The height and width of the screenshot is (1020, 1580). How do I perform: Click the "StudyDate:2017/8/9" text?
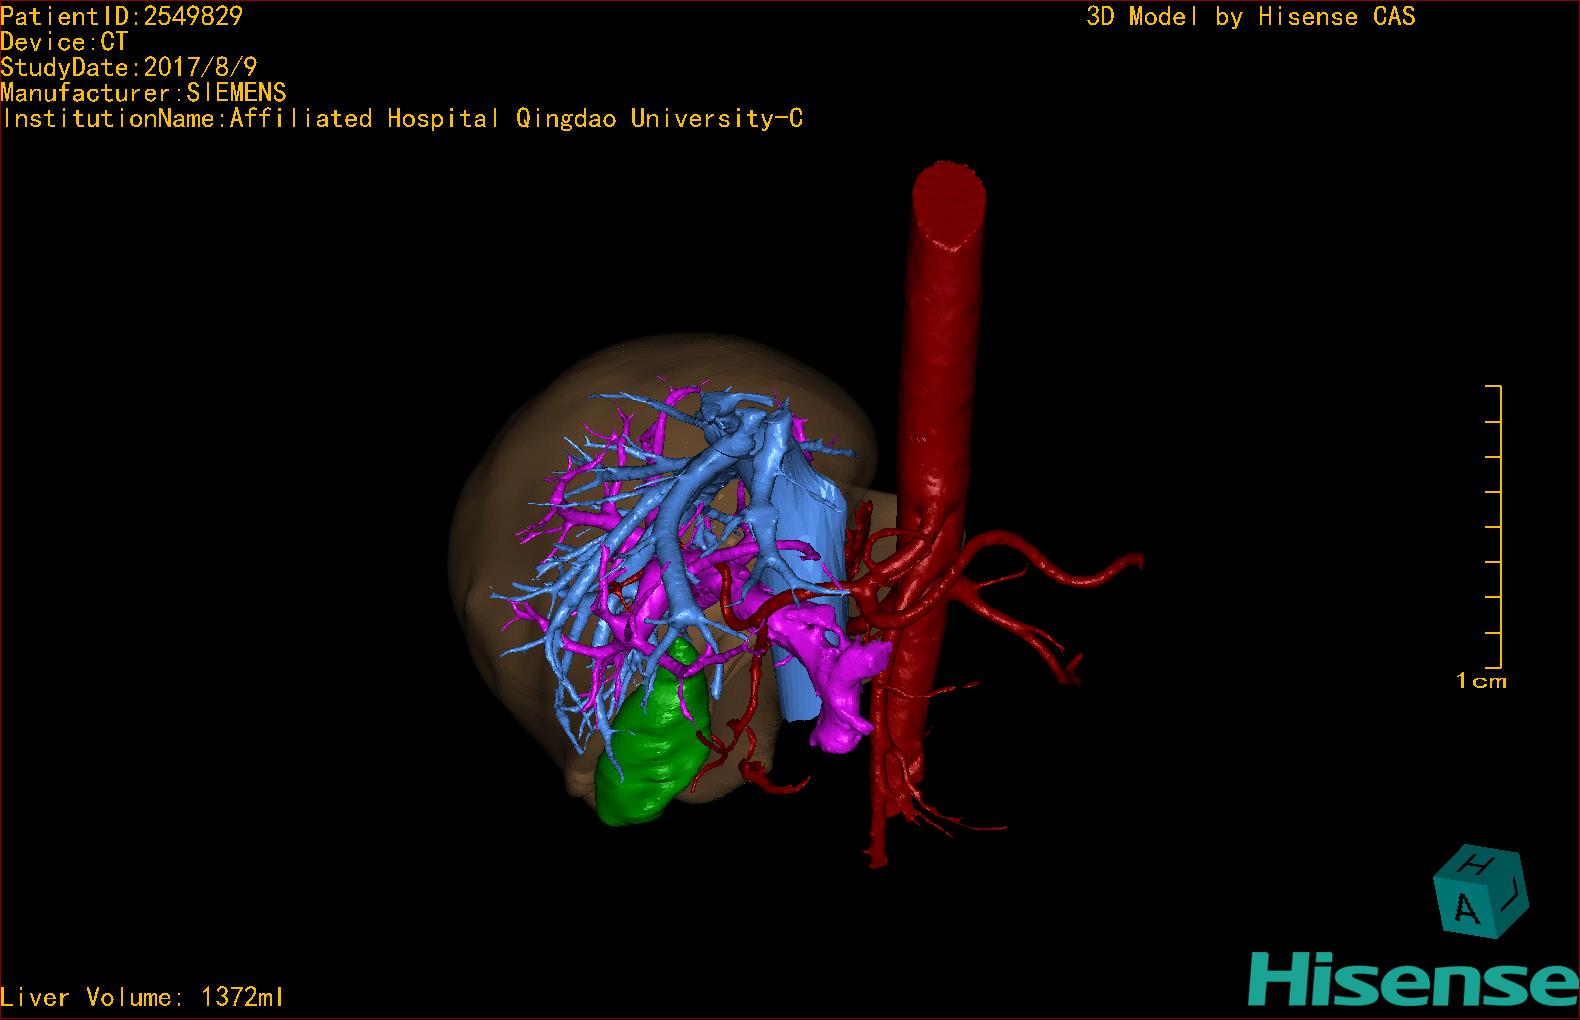[x=129, y=67]
